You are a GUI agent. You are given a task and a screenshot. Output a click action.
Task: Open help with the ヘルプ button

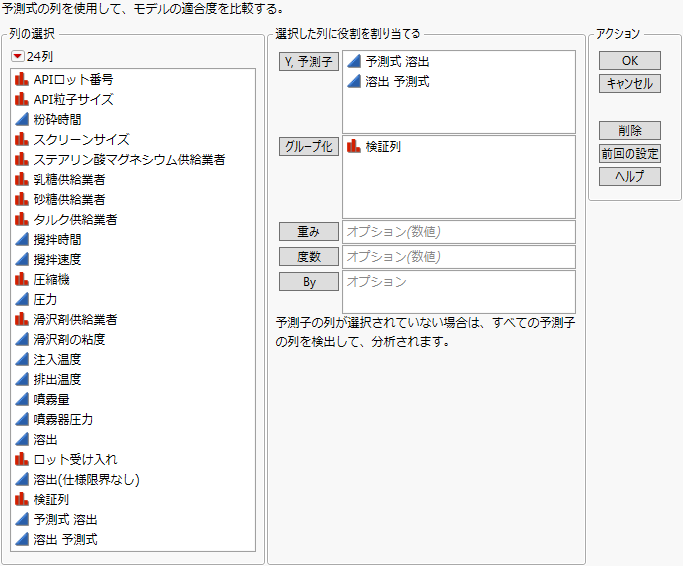coord(630,176)
